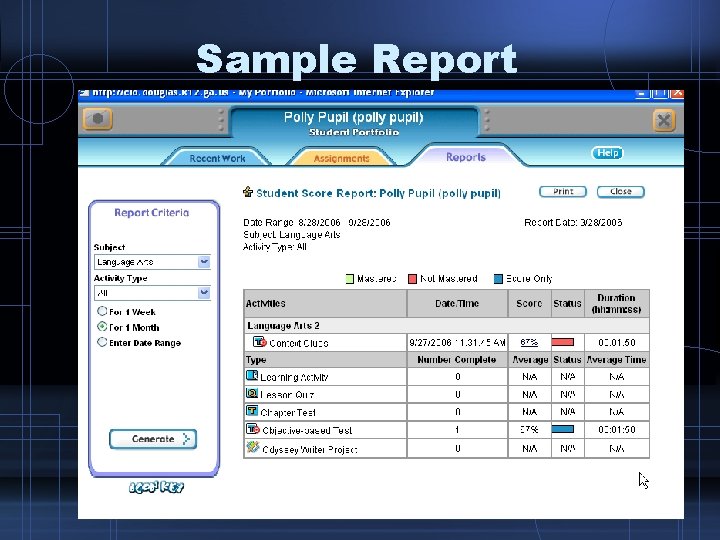Click the Learning Activity row label
The width and height of the screenshot is (720, 540).
pyautogui.click(x=294, y=377)
